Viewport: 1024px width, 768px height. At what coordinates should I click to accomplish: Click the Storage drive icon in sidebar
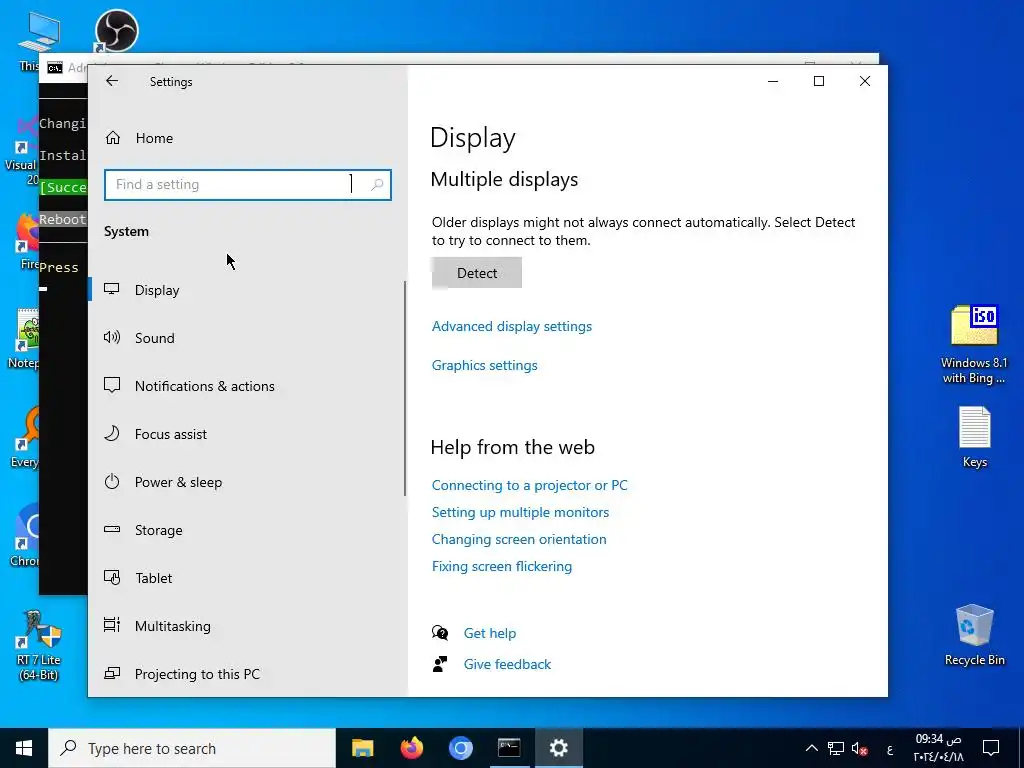112,529
